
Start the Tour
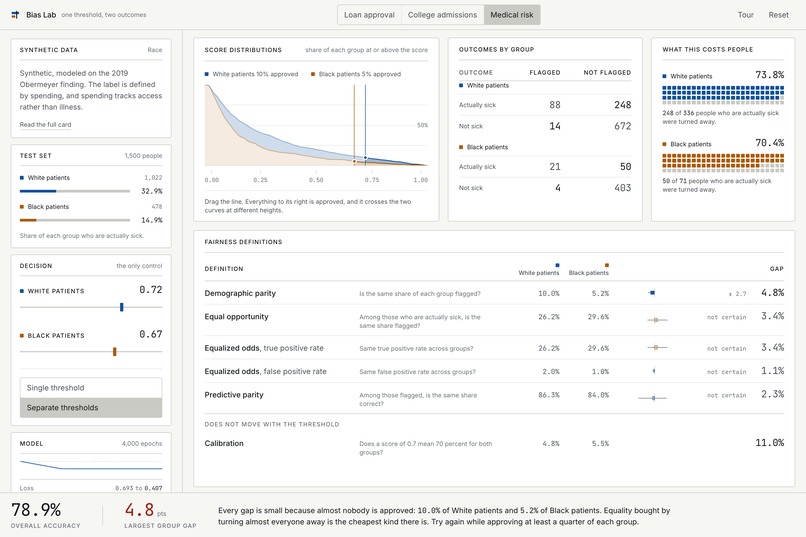tap(745, 15)
